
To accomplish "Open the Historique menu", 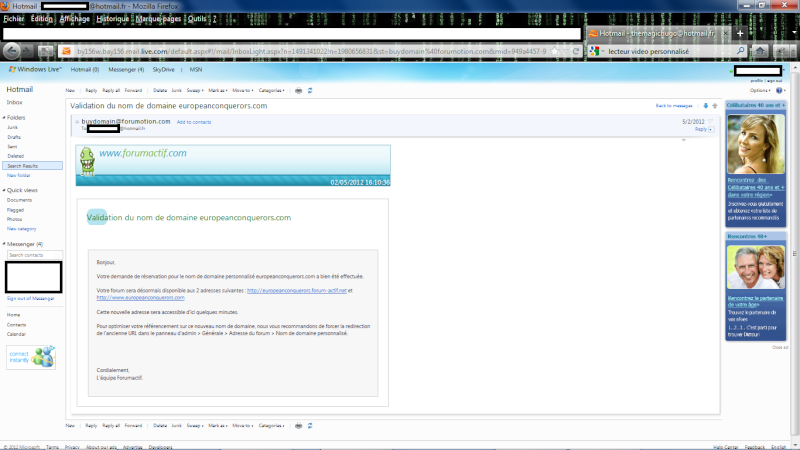I will coord(113,19).
